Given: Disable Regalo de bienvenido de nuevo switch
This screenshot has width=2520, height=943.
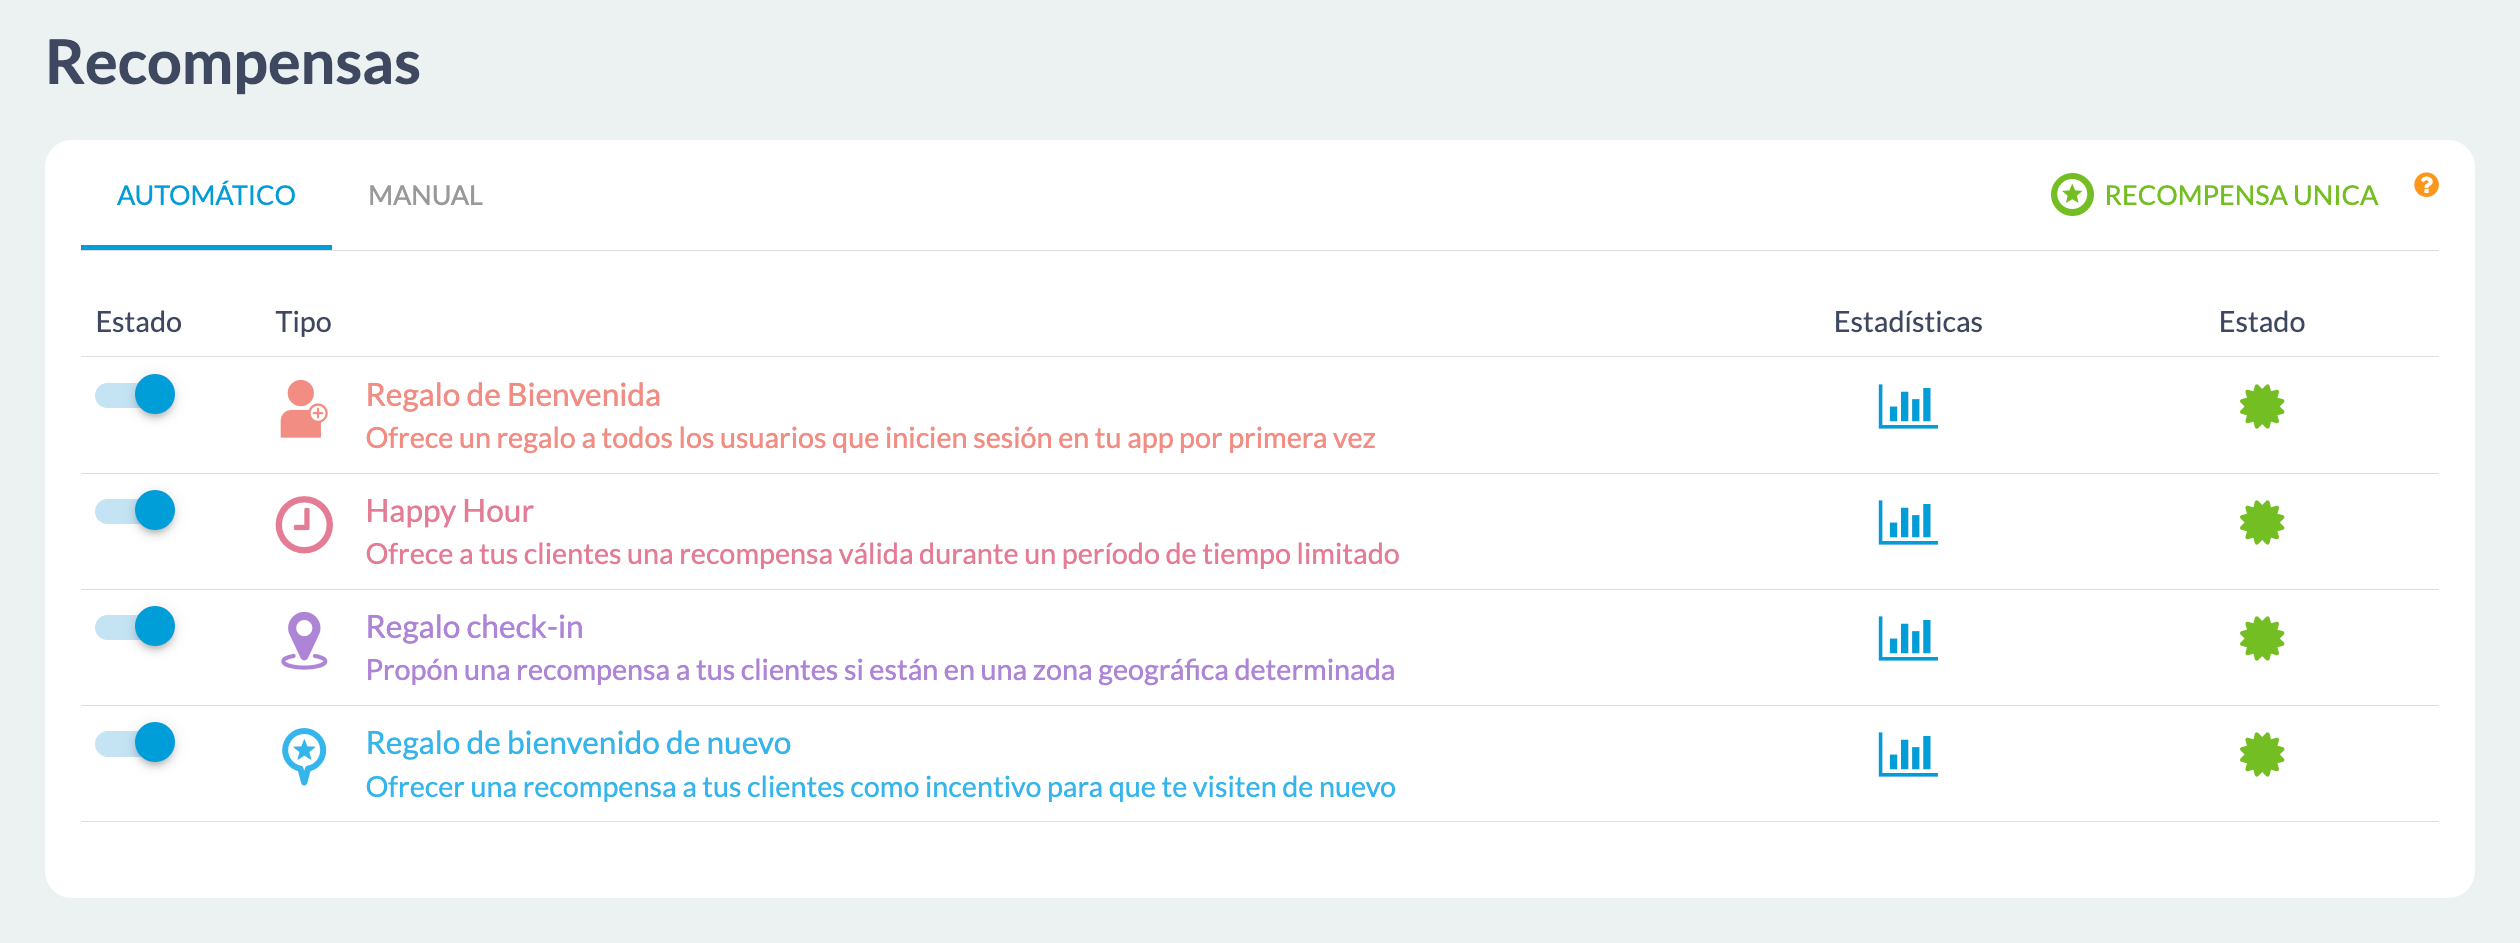Looking at the screenshot, I should coord(136,743).
